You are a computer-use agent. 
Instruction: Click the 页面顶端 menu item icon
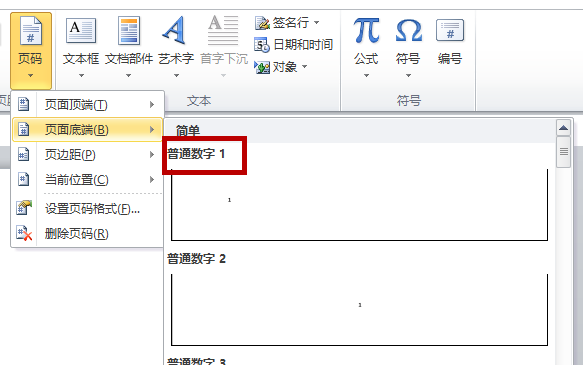pyautogui.click(x=23, y=104)
